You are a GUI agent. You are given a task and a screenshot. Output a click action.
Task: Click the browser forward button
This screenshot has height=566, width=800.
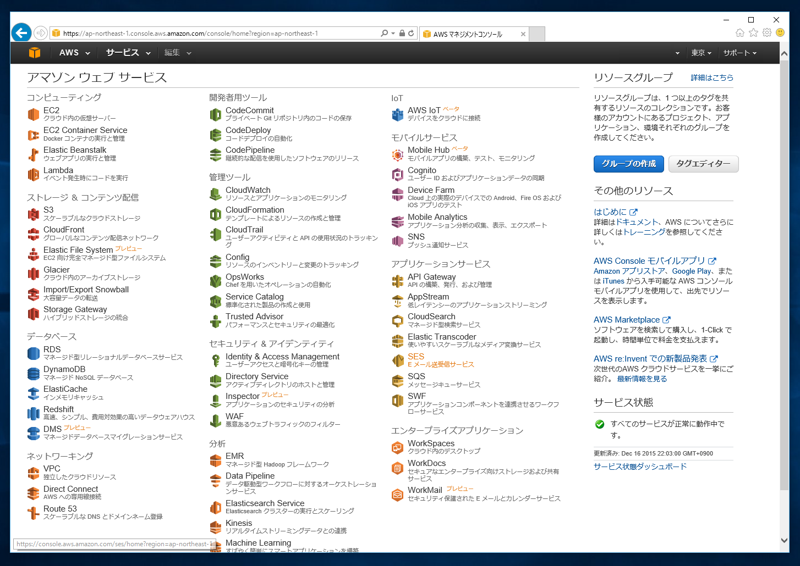[x=40, y=33]
